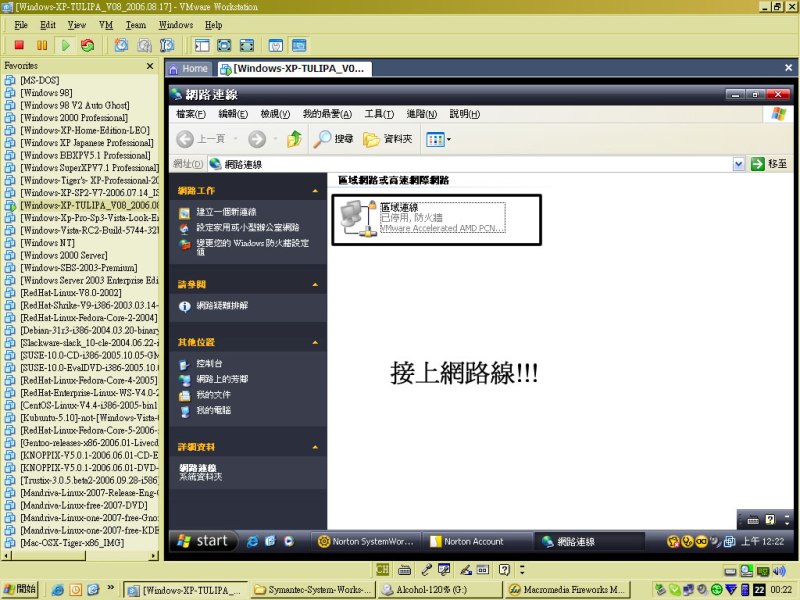The image size is (800, 600).
Task: Switch to Norton SystemWorks on guest taskbar
Action: [366, 541]
